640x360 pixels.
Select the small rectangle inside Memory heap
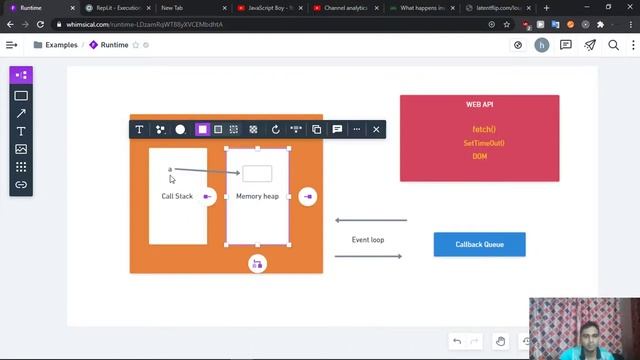(x=257, y=173)
